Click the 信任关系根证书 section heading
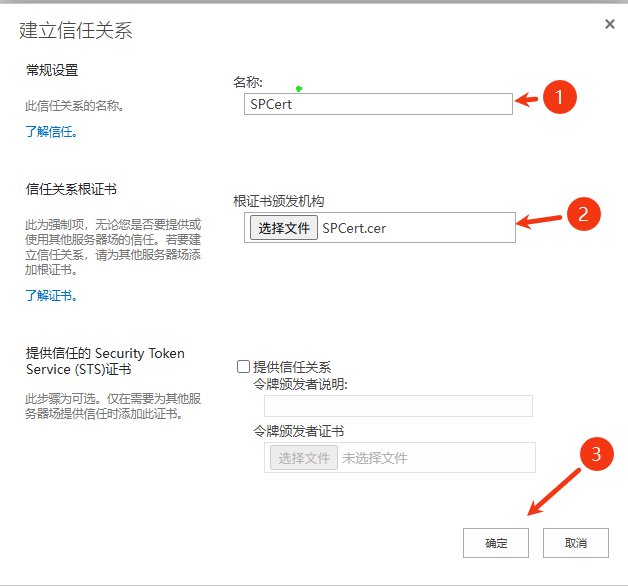The height and width of the screenshot is (586, 628). (x=71, y=189)
